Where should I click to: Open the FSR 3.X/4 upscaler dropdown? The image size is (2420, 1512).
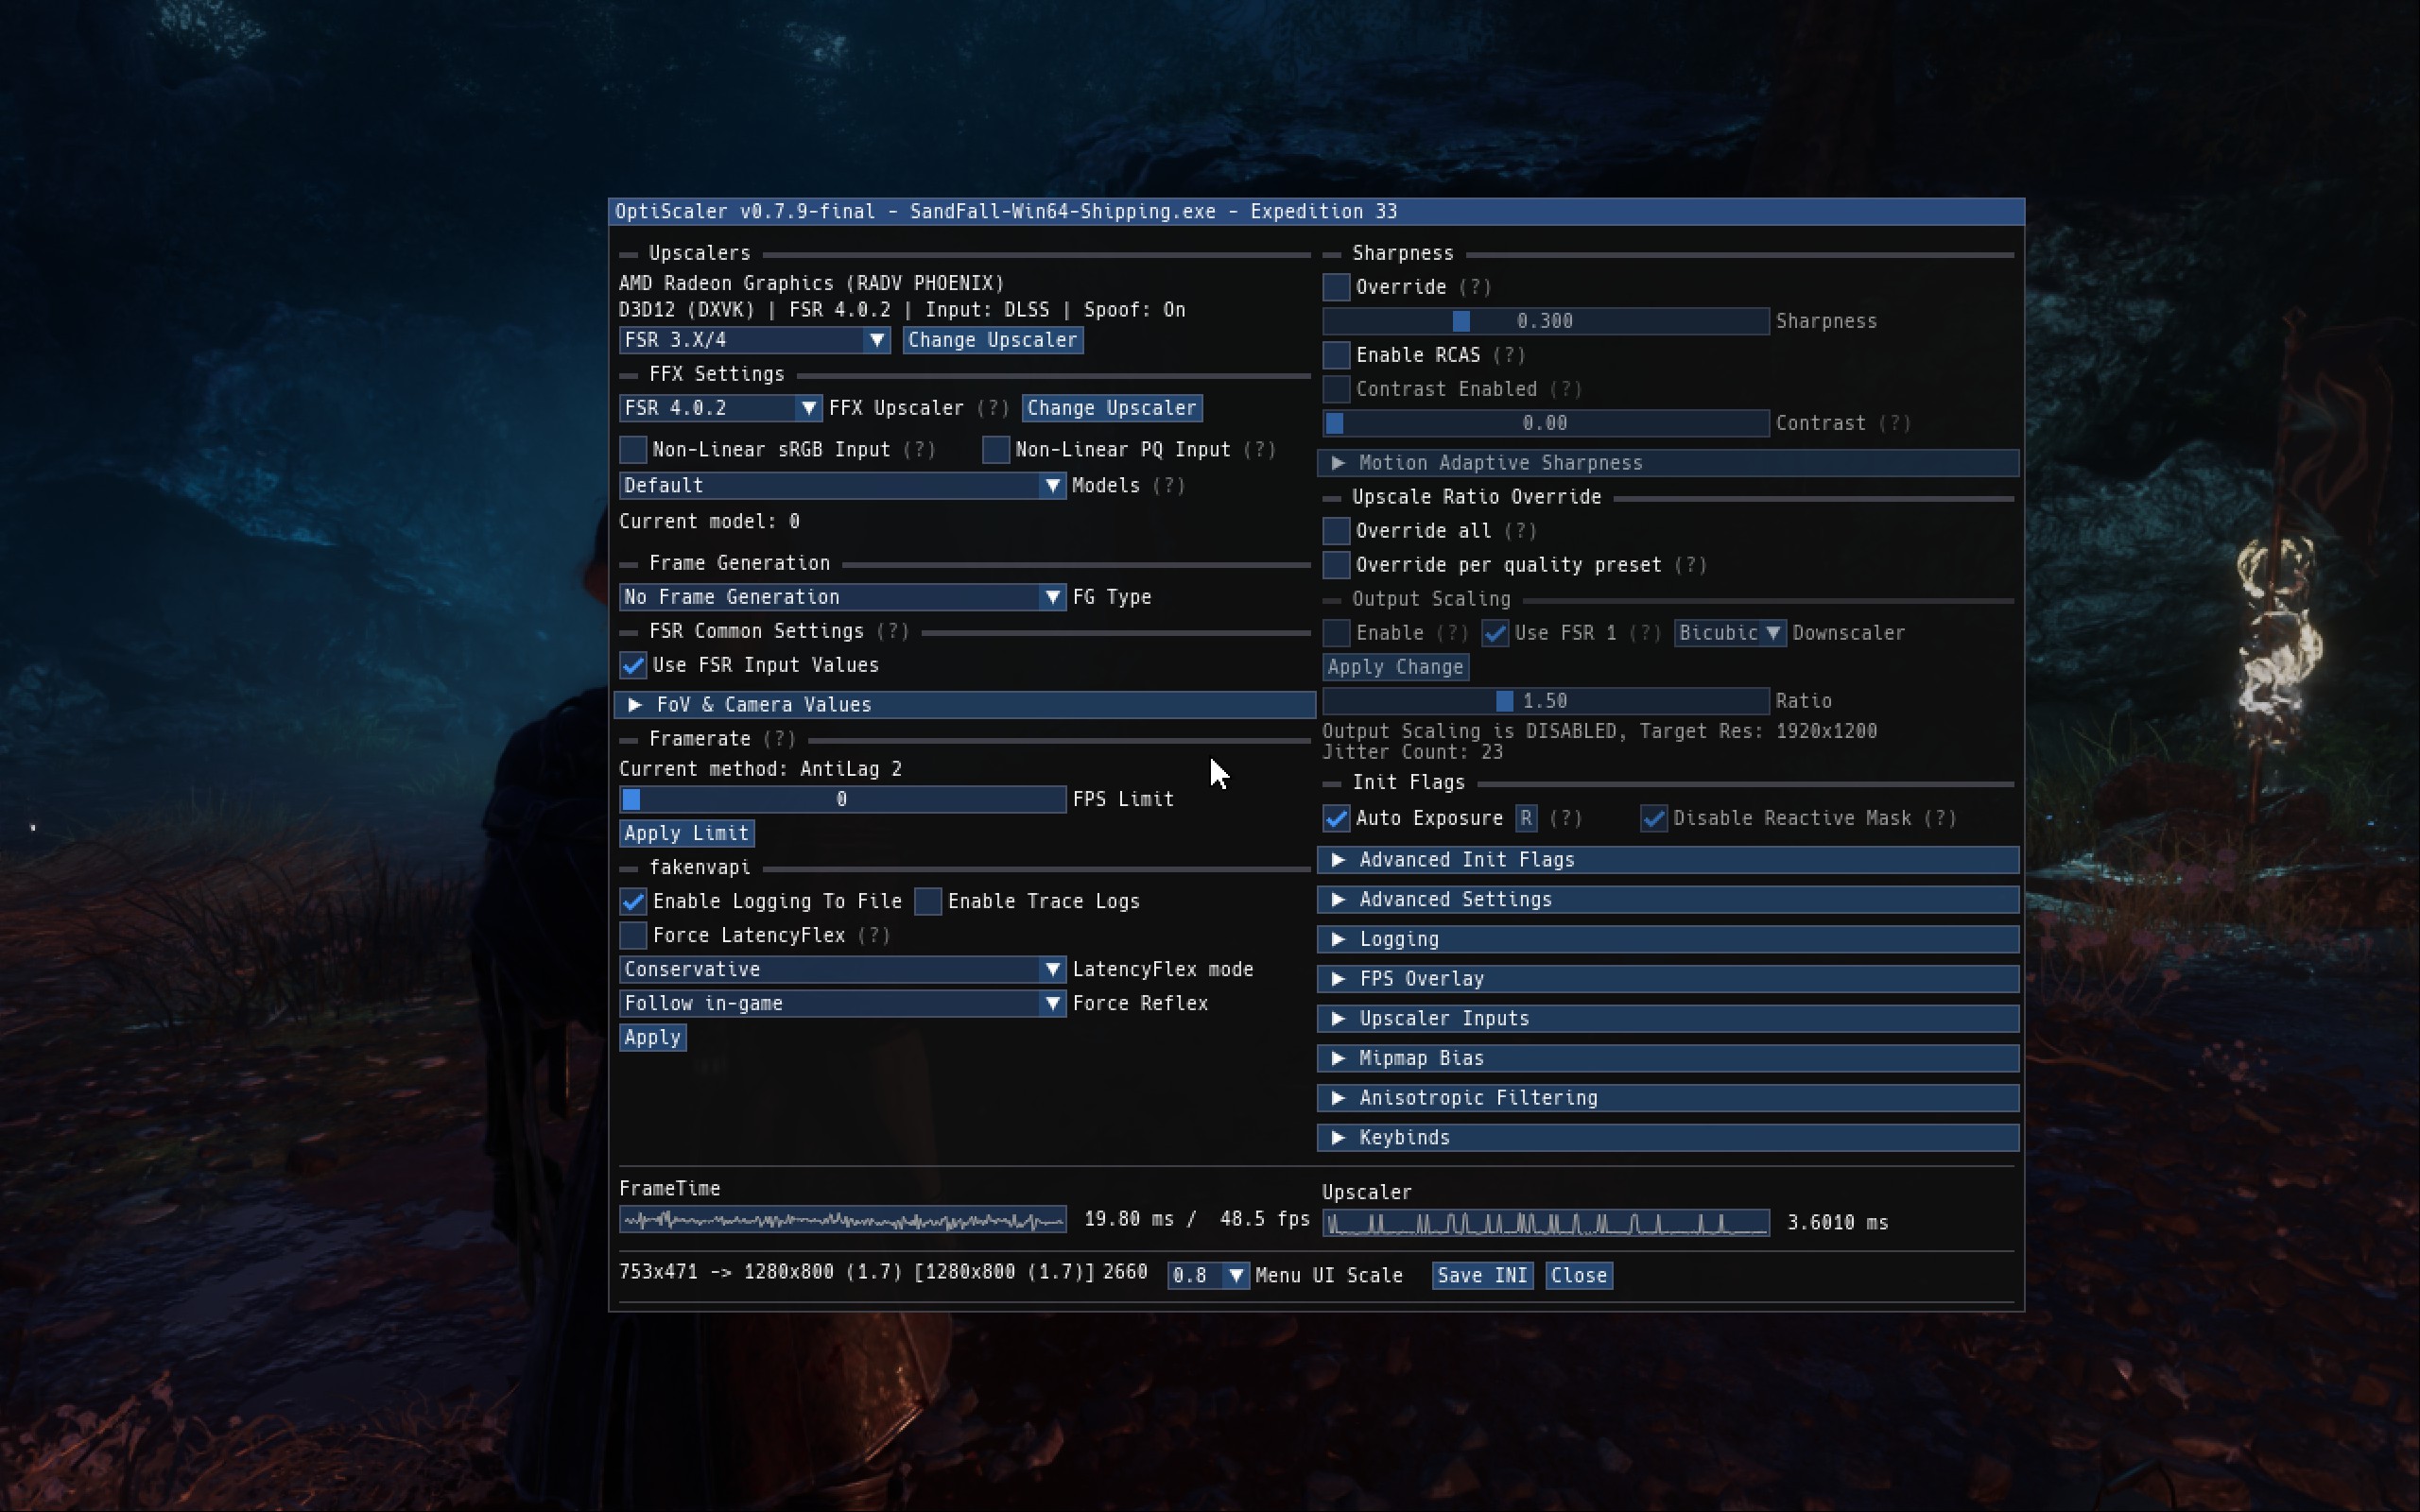[x=754, y=340]
